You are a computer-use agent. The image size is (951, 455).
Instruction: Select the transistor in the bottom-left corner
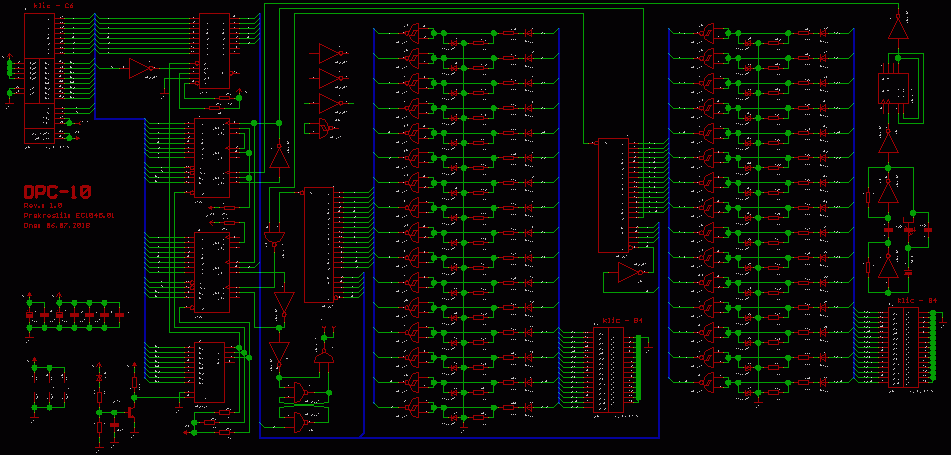[132, 409]
